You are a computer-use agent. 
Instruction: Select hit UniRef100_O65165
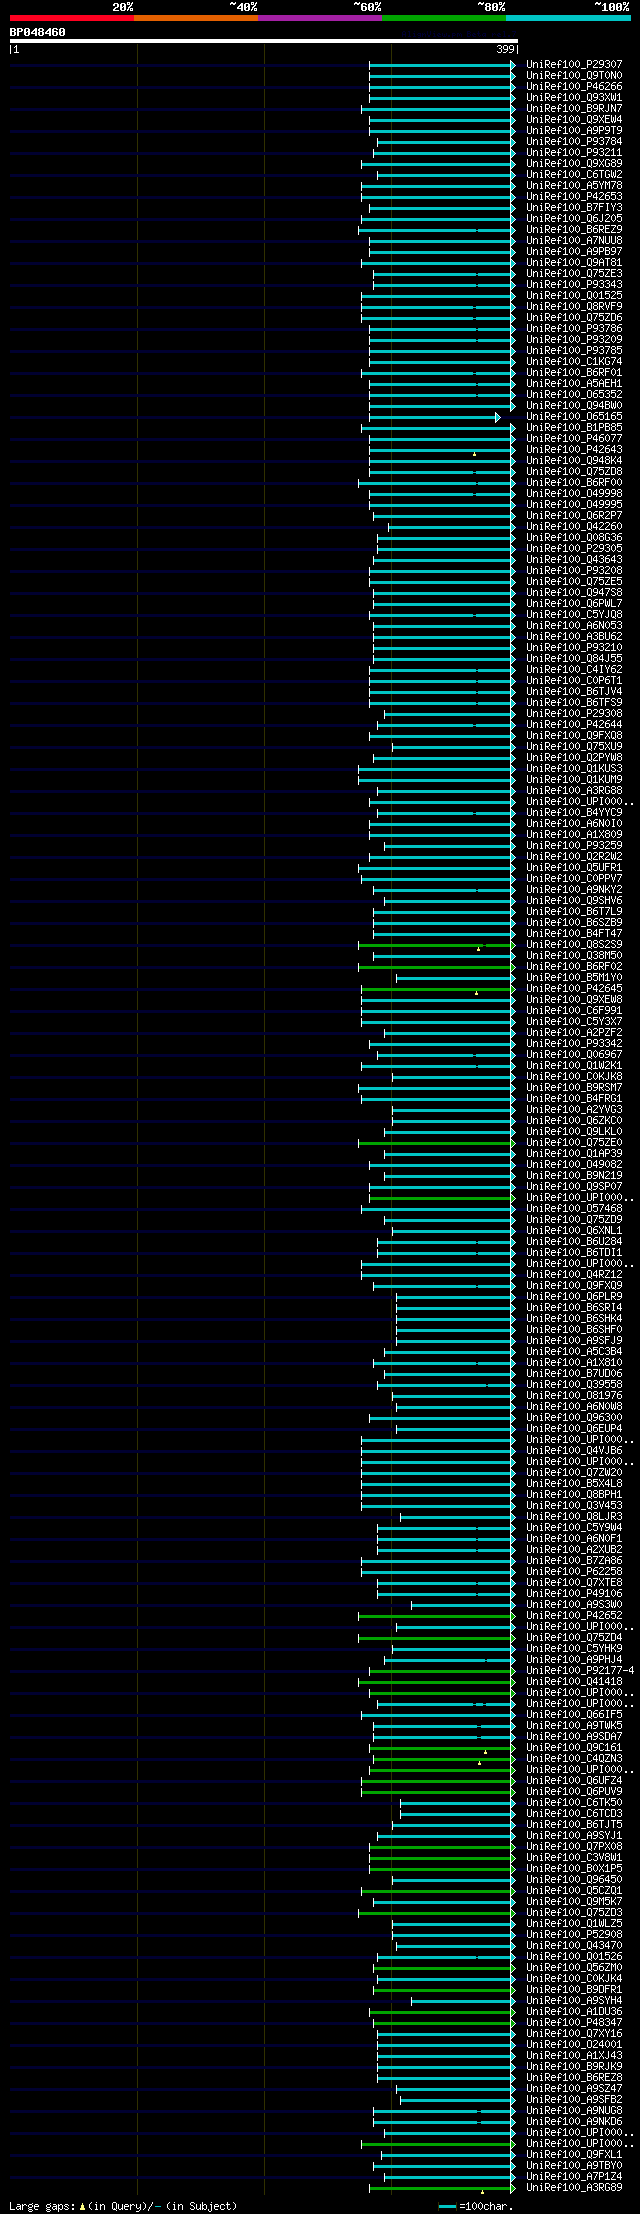(574, 416)
